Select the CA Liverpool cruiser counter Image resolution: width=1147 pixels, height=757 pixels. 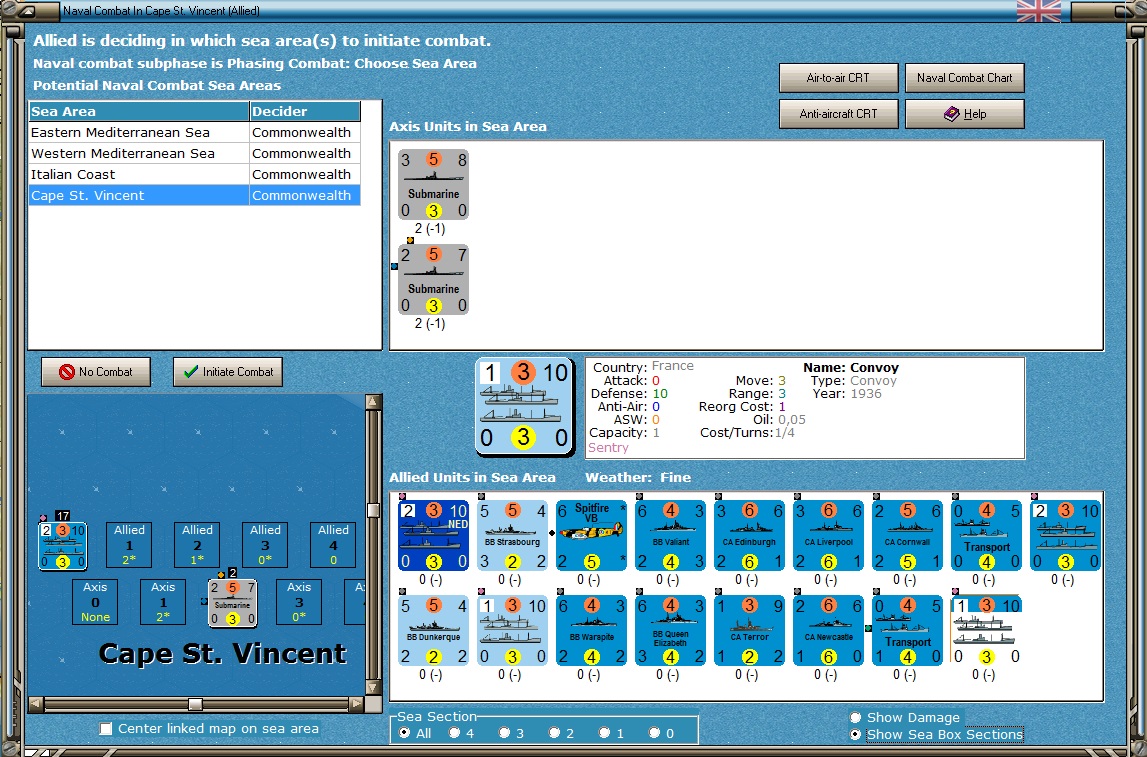click(x=828, y=535)
